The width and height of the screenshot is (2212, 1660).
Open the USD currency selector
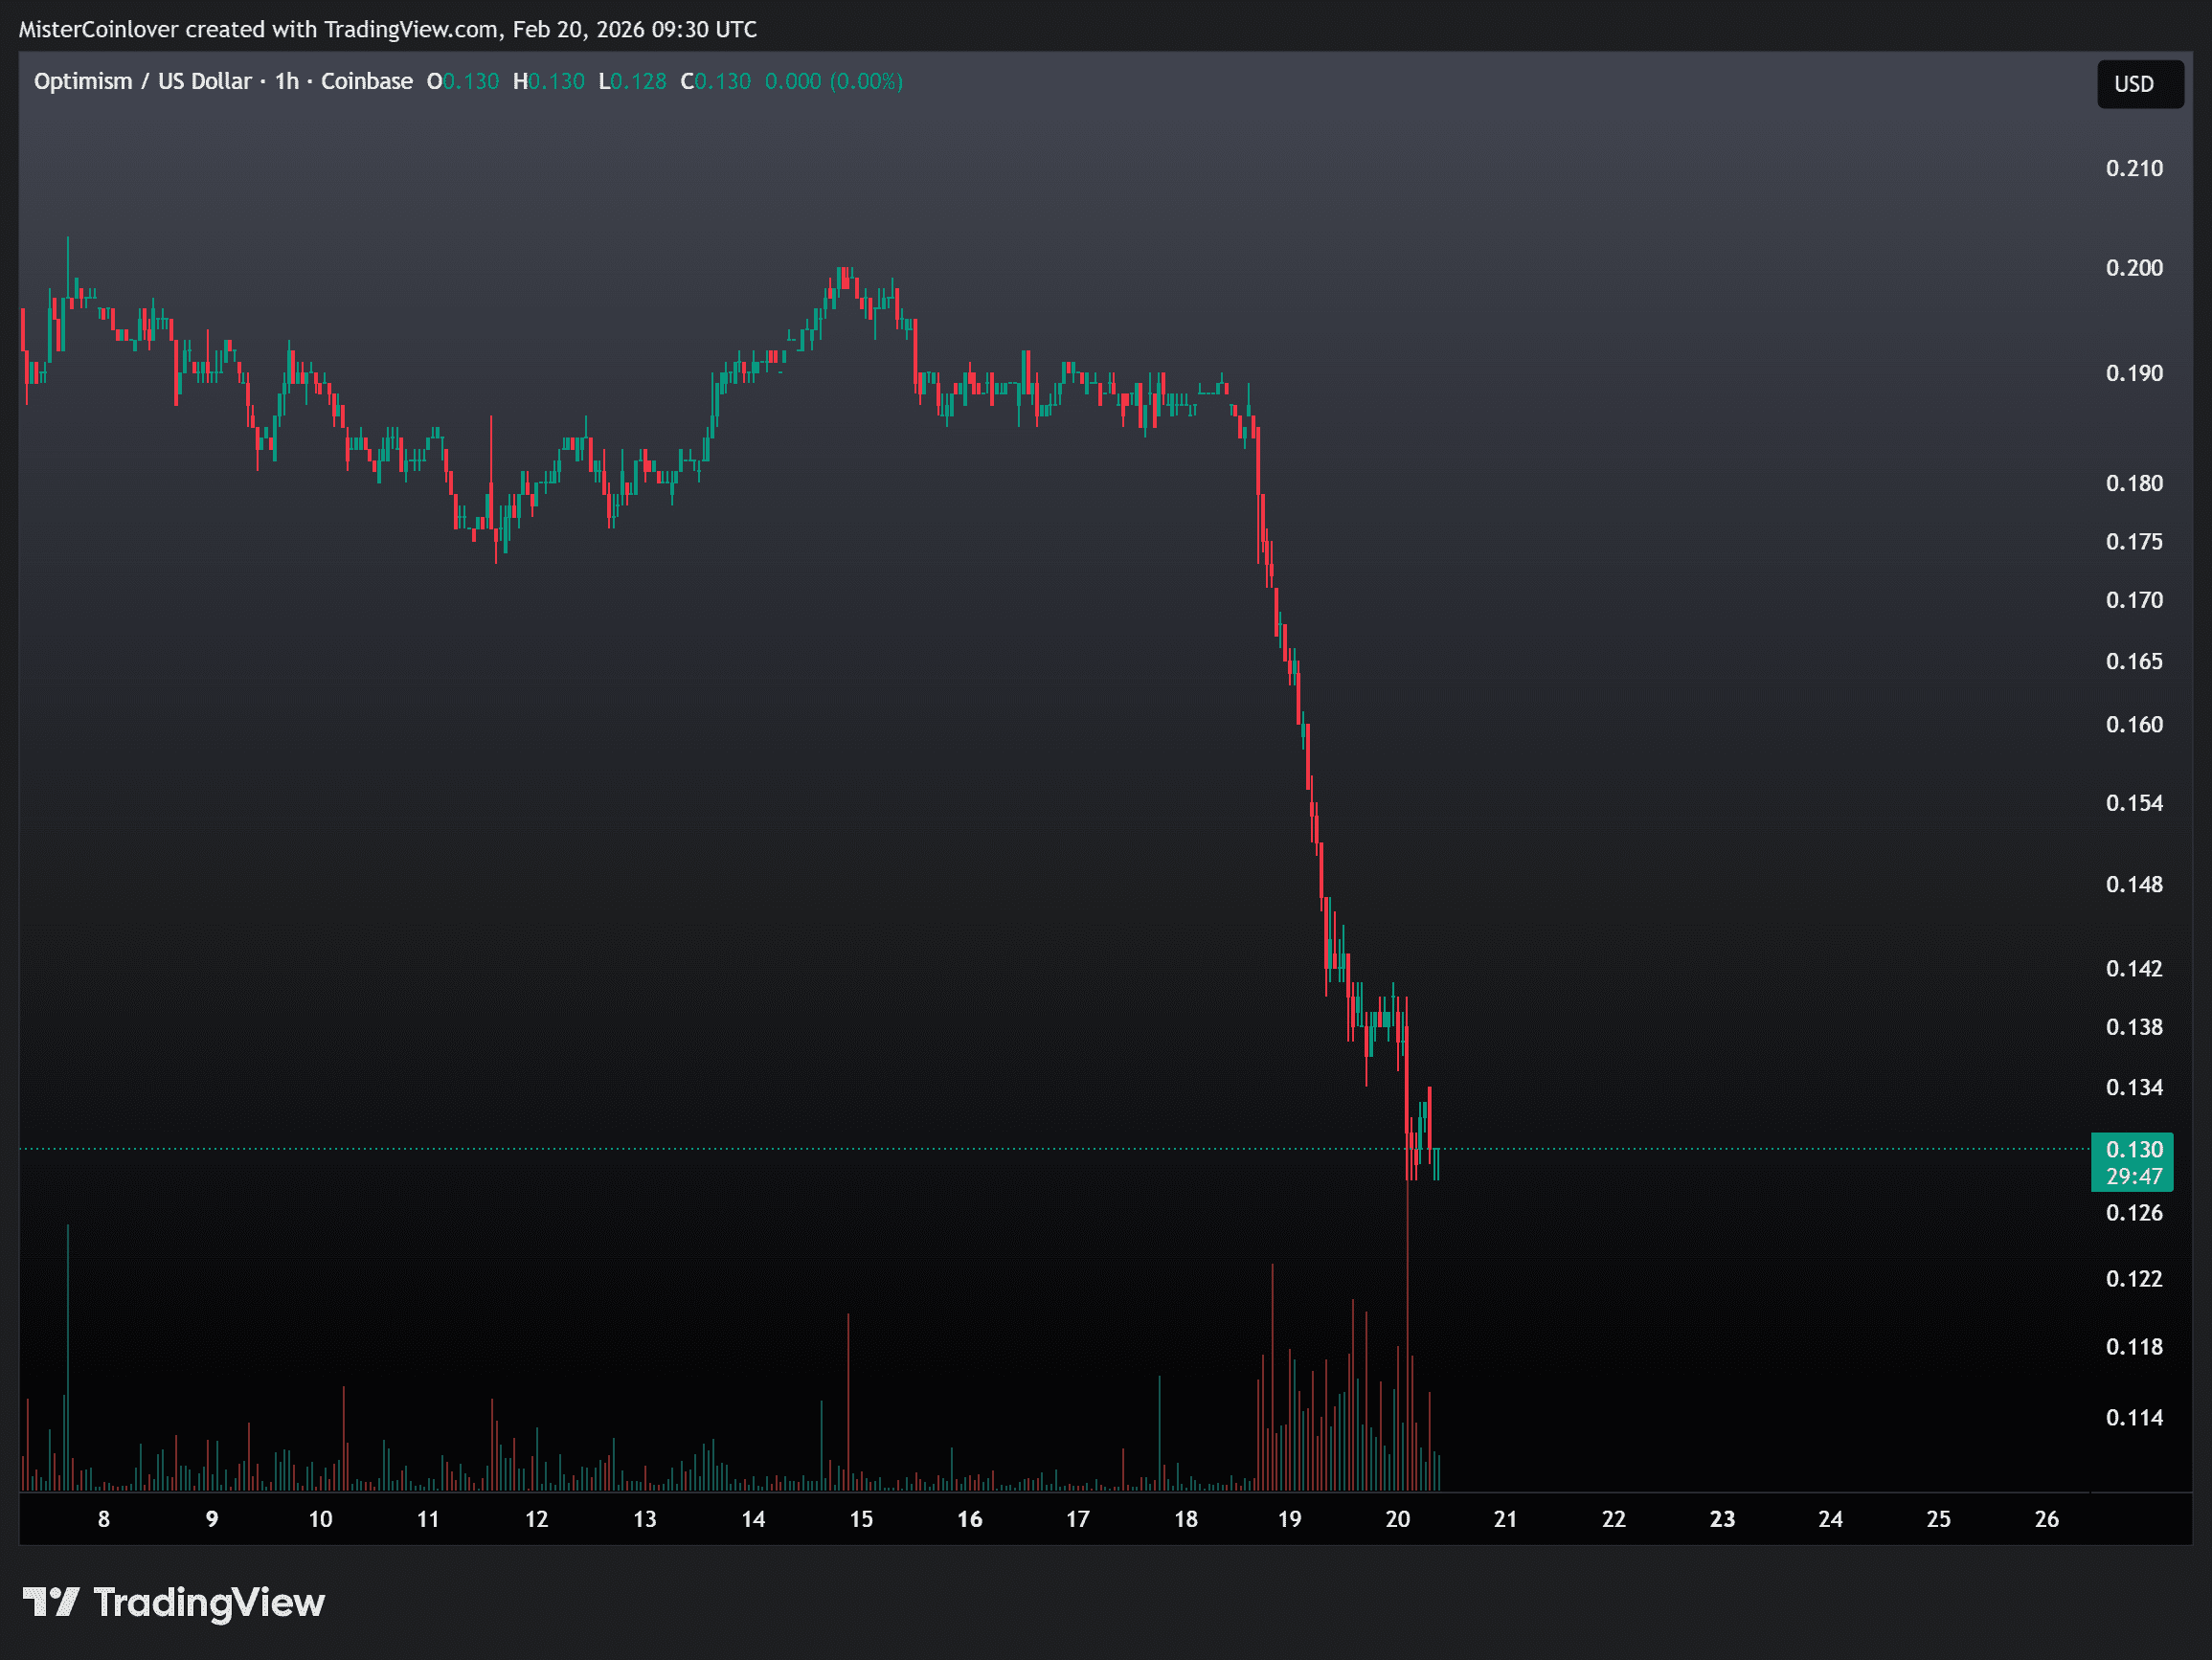[2138, 84]
